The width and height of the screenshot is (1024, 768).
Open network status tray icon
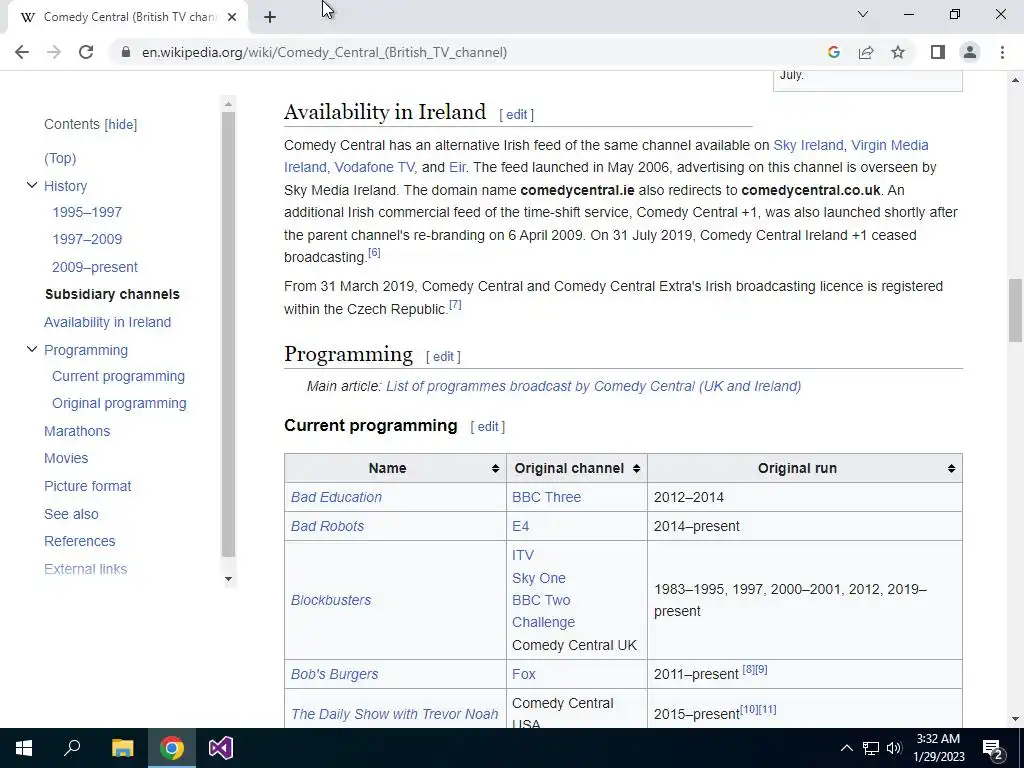click(x=871, y=748)
